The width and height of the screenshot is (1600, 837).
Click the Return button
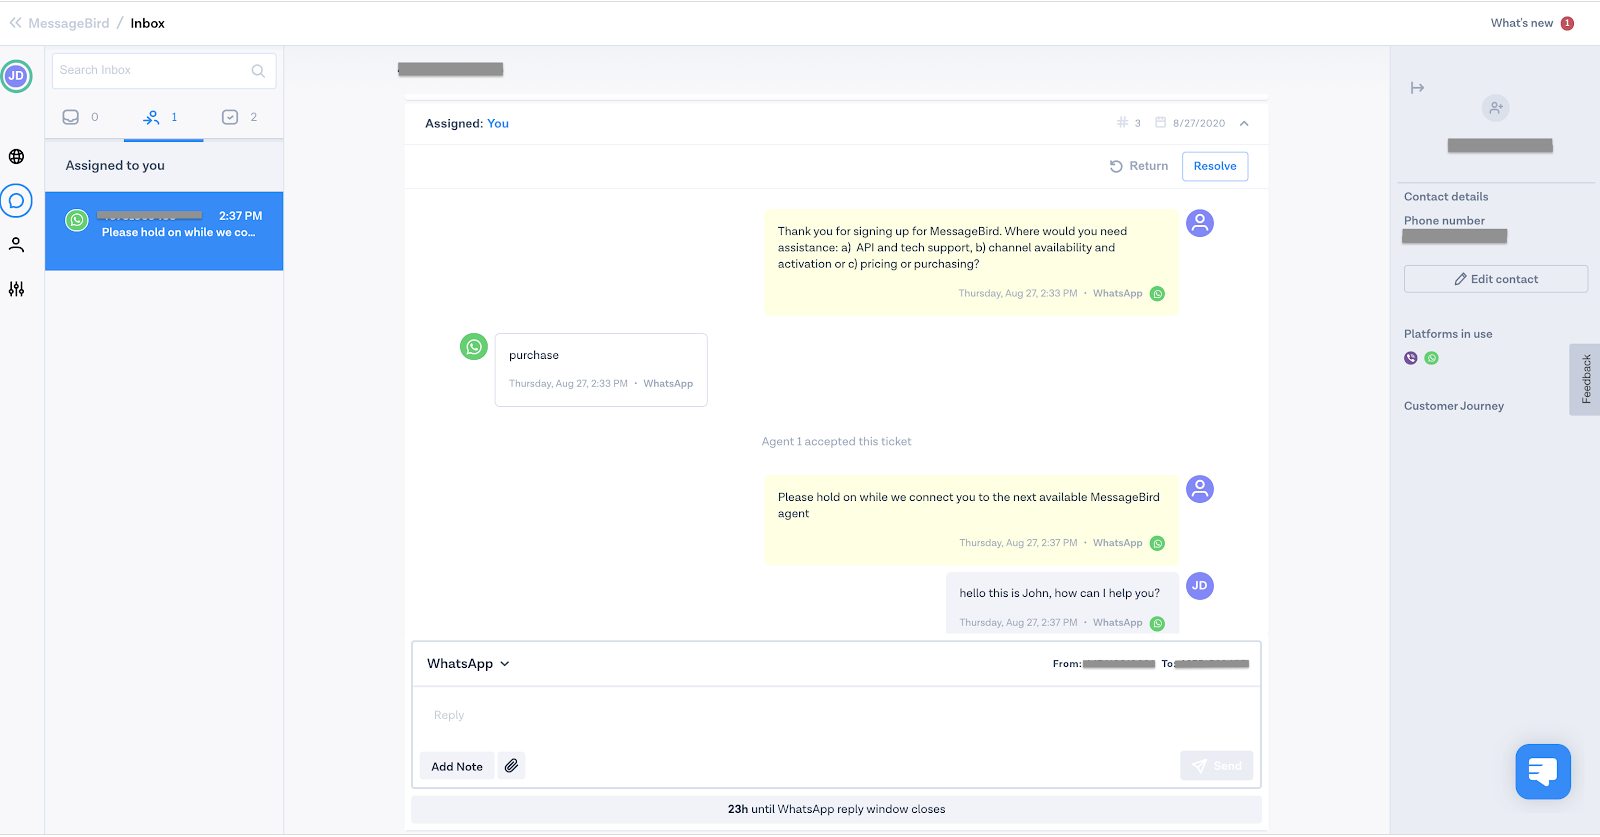tap(1139, 166)
